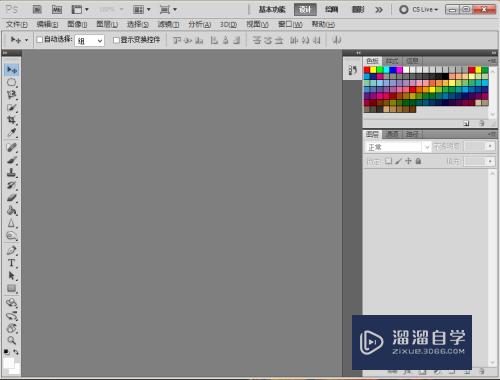500x380 pixels.
Task: Show more workspaces with double-arrow
Action: pyautogui.click(x=379, y=10)
